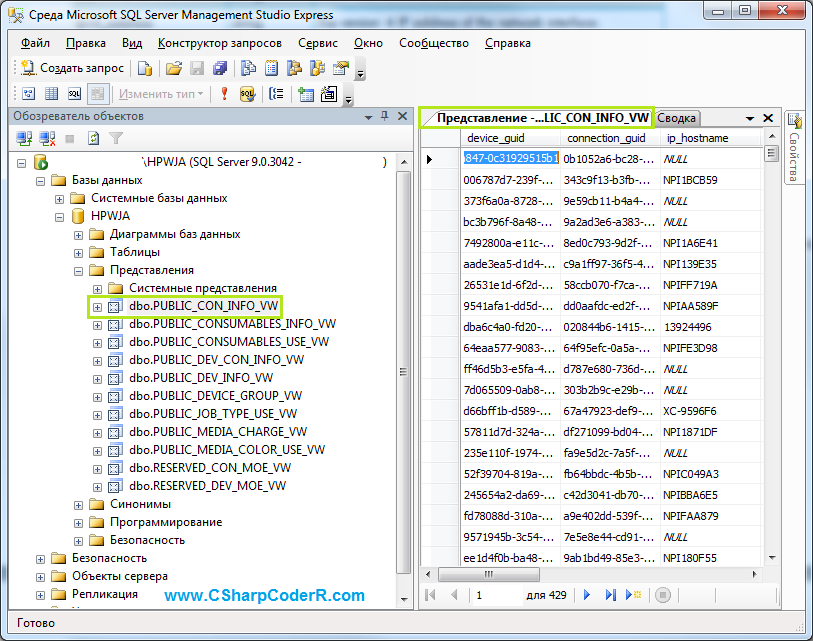
Task: Click the connect object explorer icon
Action: click(24, 138)
